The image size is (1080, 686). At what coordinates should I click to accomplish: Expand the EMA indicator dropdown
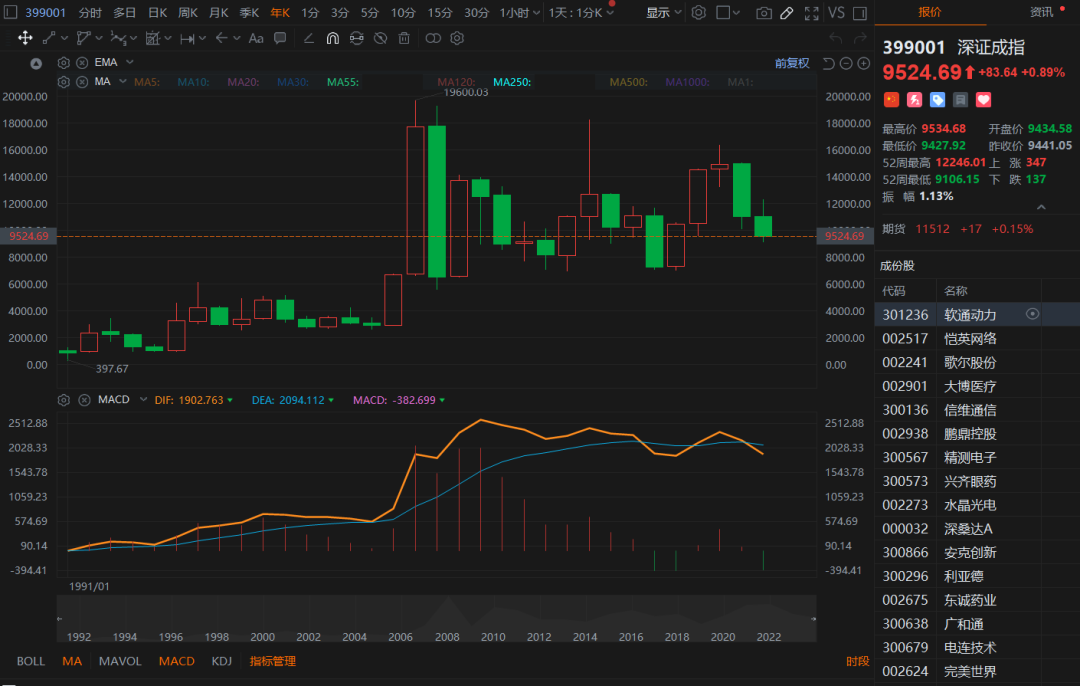click(x=129, y=62)
